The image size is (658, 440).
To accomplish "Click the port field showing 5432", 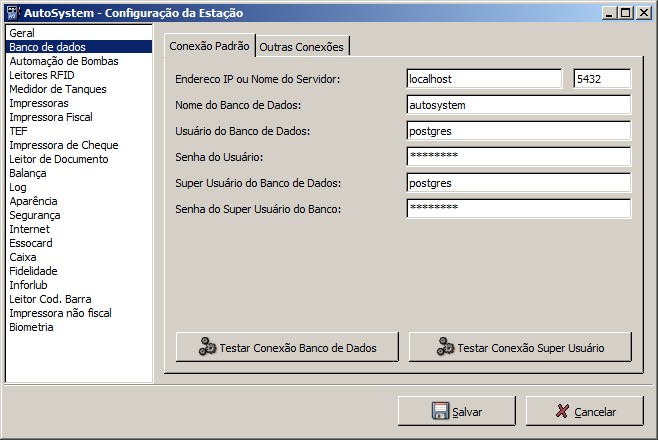I will pyautogui.click(x=602, y=79).
